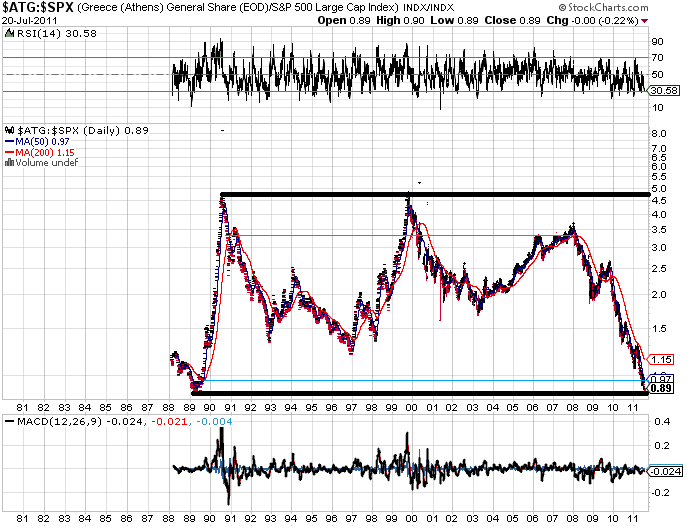Screen dimensions: 689x528
Task: Click the $ATG:$SPX (Daily) 0.89 legend
Action: (83, 130)
